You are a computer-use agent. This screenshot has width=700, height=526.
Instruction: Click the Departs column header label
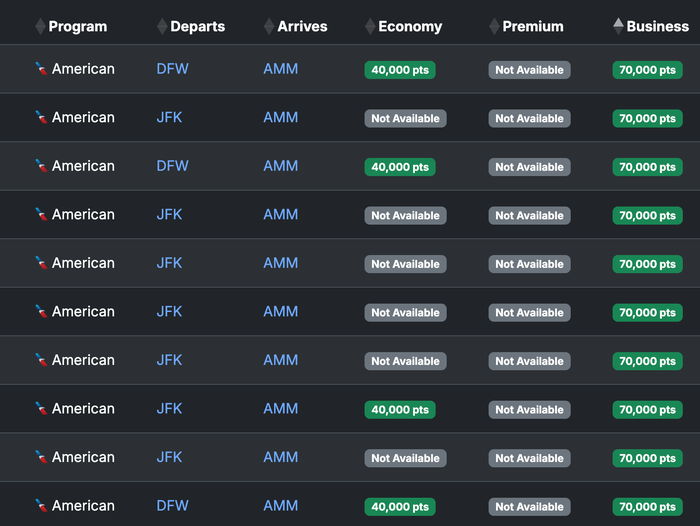point(198,26)
